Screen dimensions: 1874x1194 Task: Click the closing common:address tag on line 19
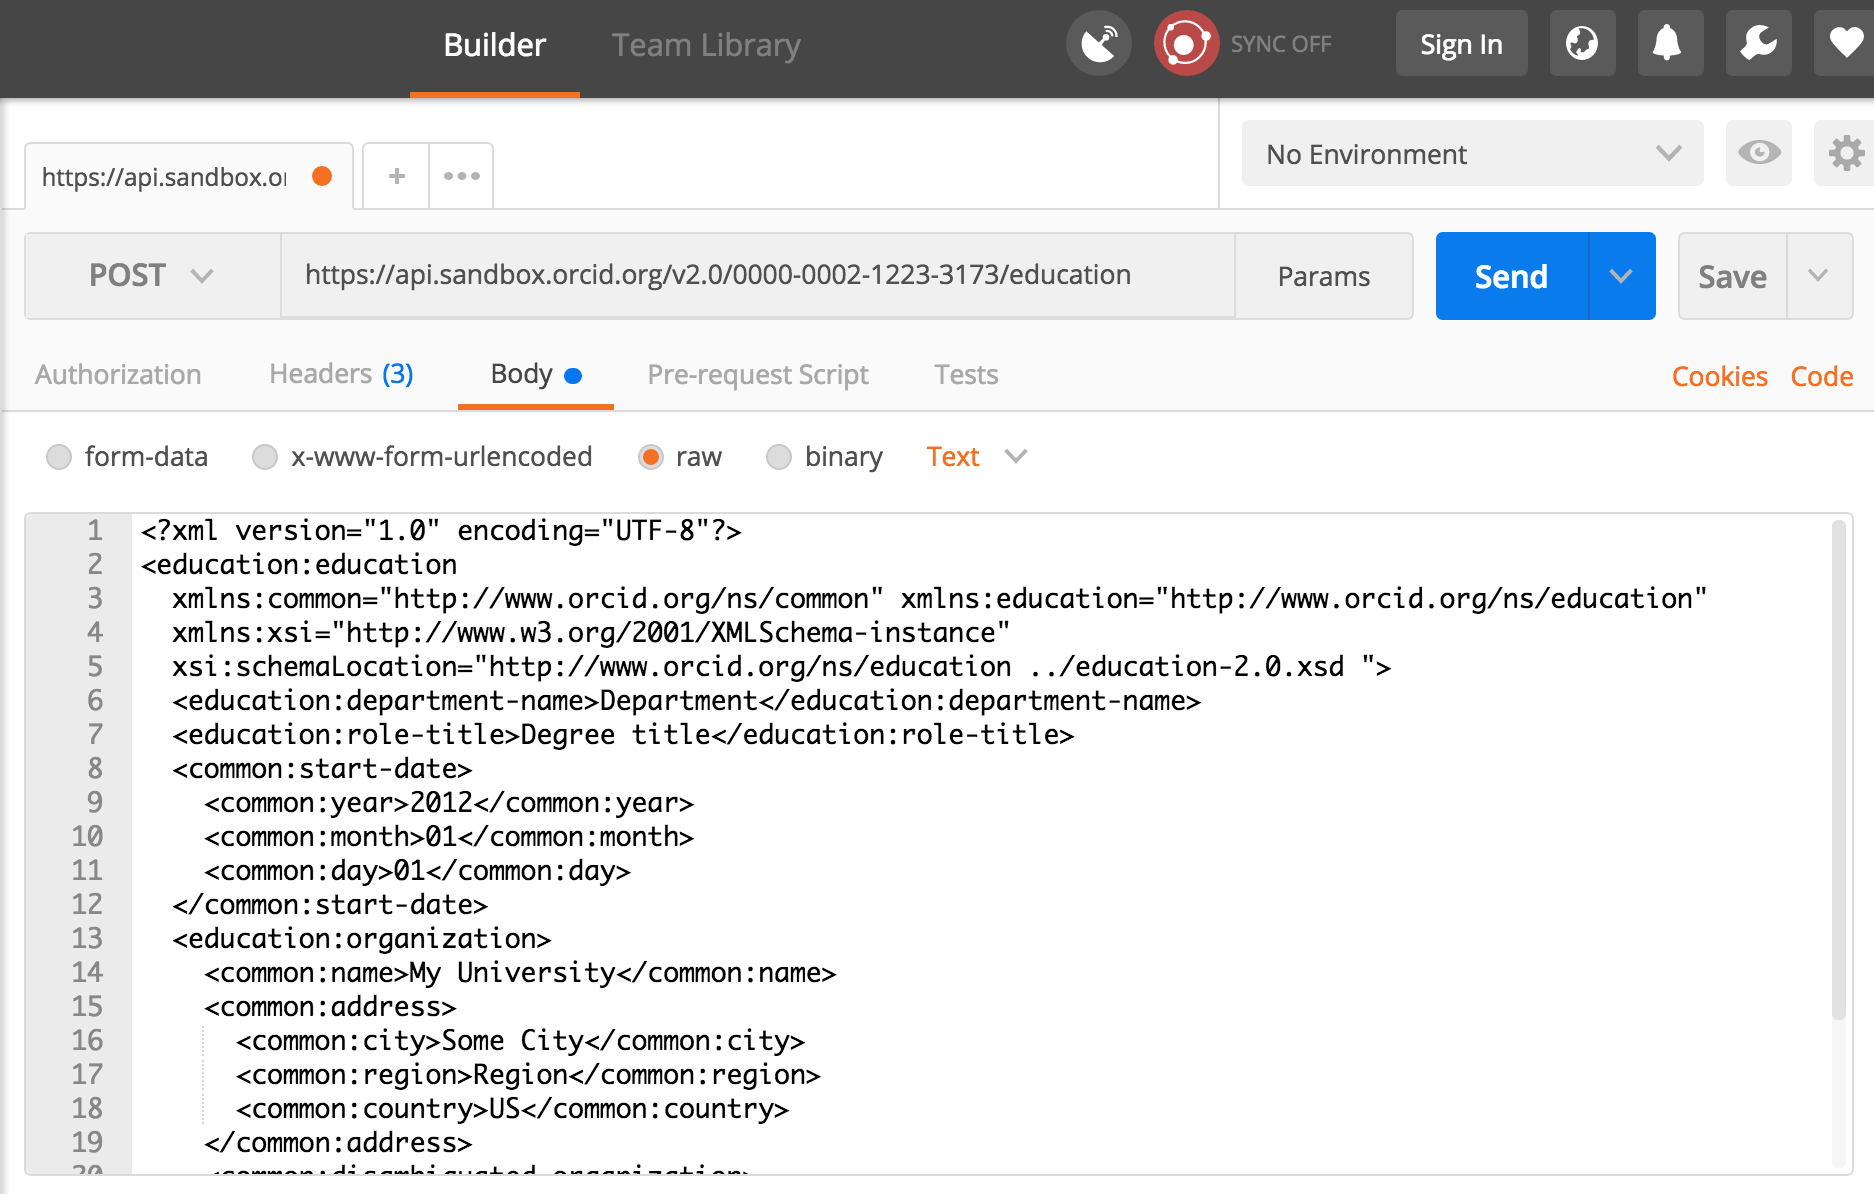338,1142
